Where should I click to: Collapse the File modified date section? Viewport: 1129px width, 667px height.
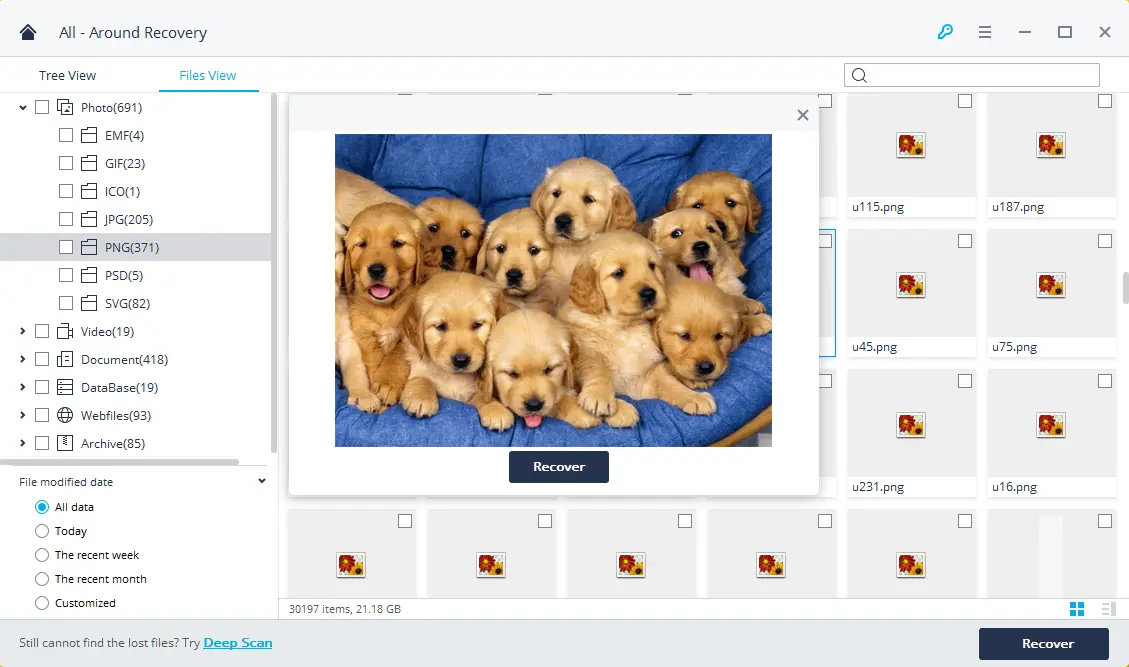tap(261, 480)
